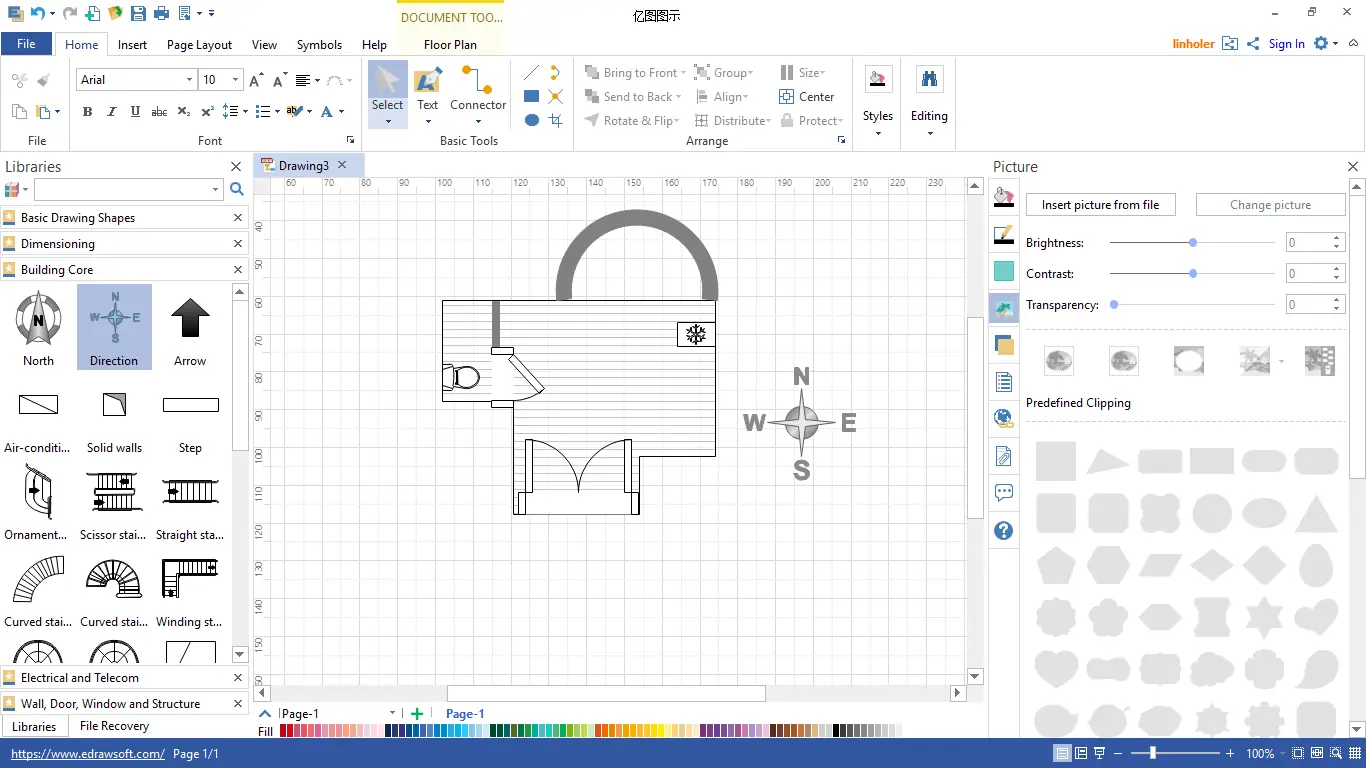The width and height of the screenshot is (1366, 768).
Task: Open the Arial font family dropdown
Action: coord(189,79)
